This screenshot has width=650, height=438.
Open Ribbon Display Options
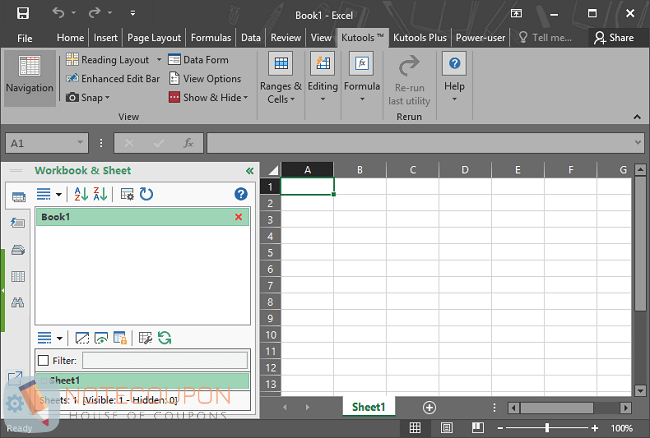(x=516, y=13)
